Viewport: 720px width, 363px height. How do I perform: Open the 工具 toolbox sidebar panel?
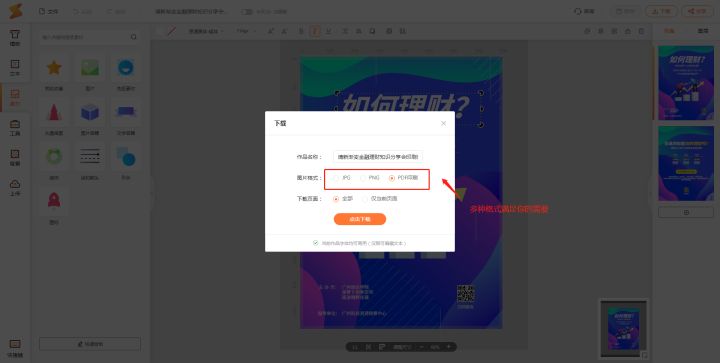click(15, 127)
